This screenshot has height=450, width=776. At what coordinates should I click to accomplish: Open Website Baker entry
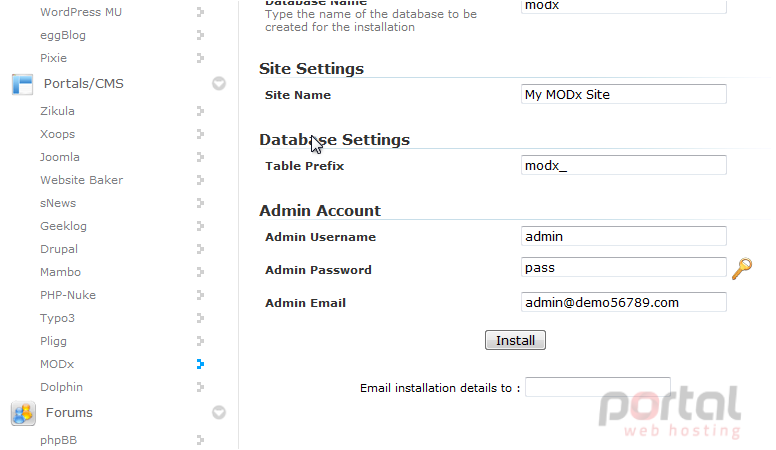tap(82, 180)
